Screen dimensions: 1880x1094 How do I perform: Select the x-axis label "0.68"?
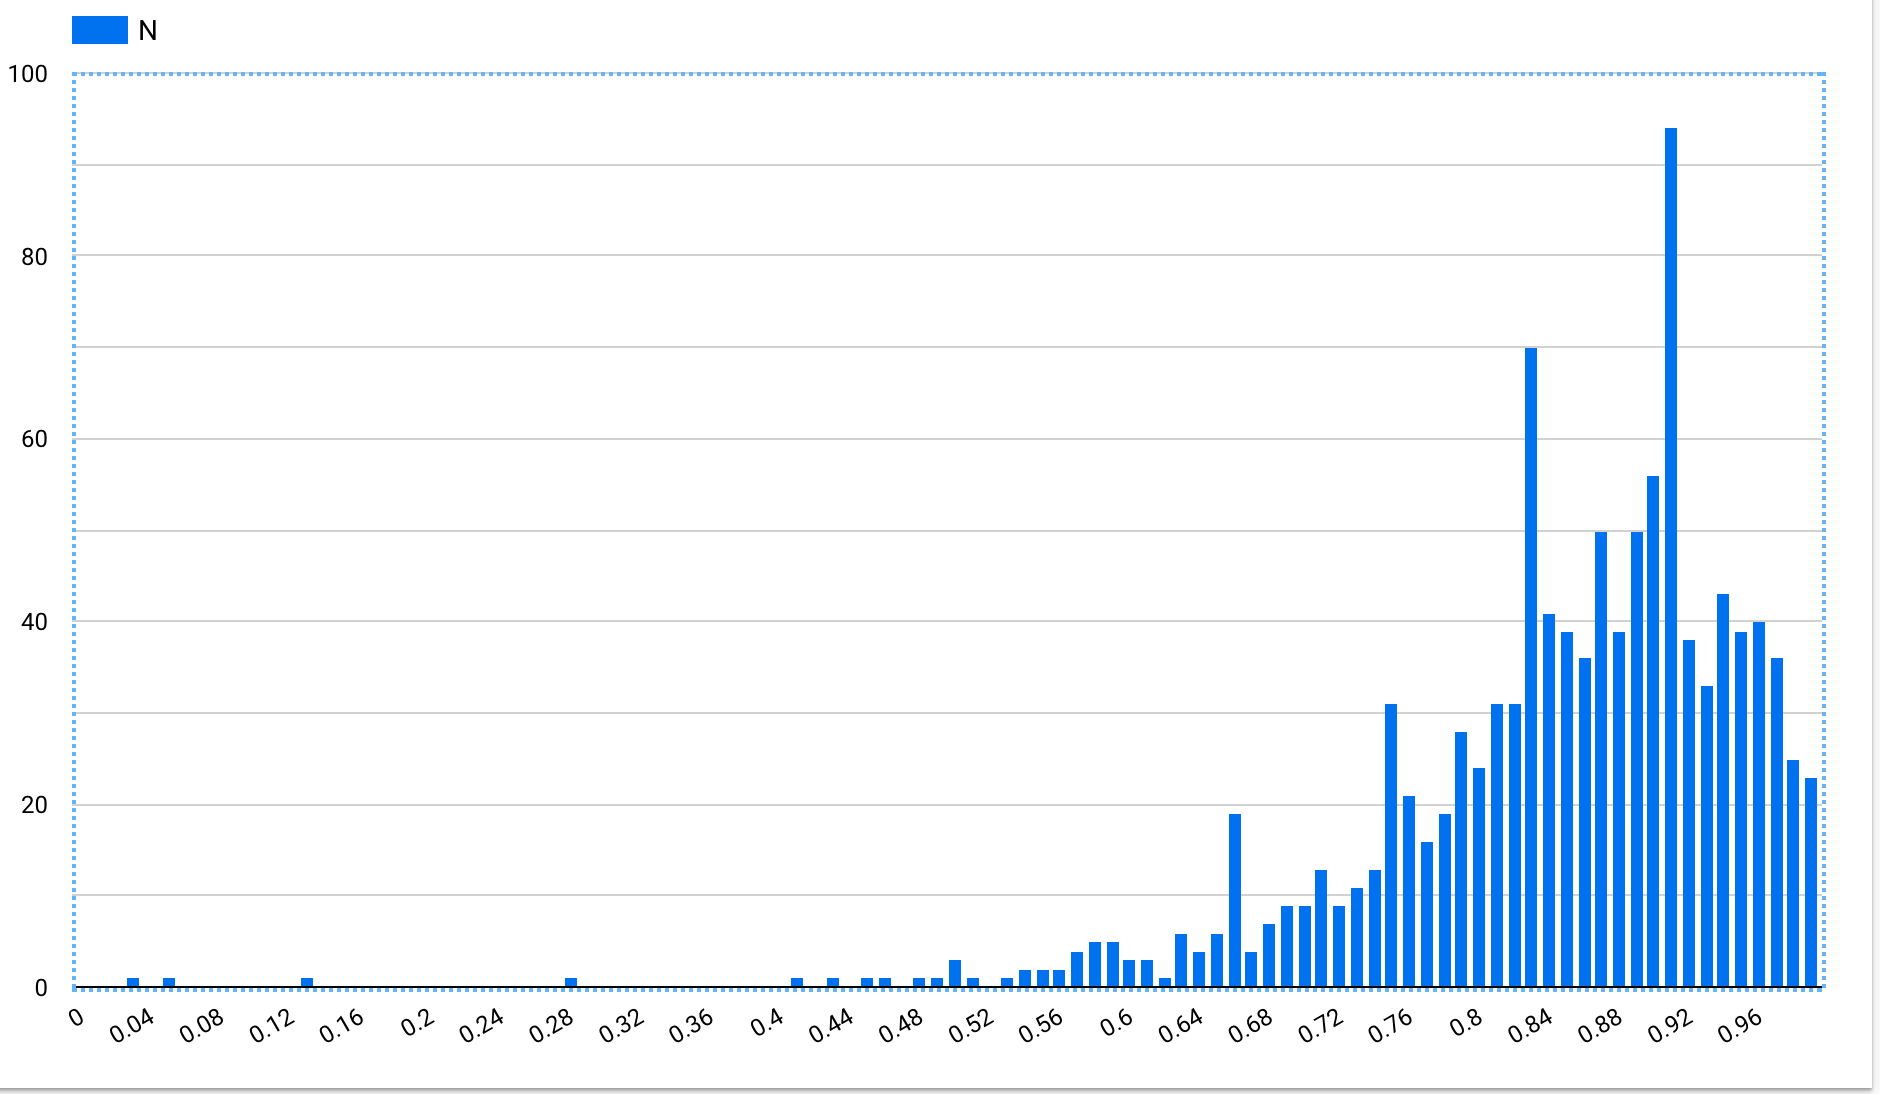1252,1026
